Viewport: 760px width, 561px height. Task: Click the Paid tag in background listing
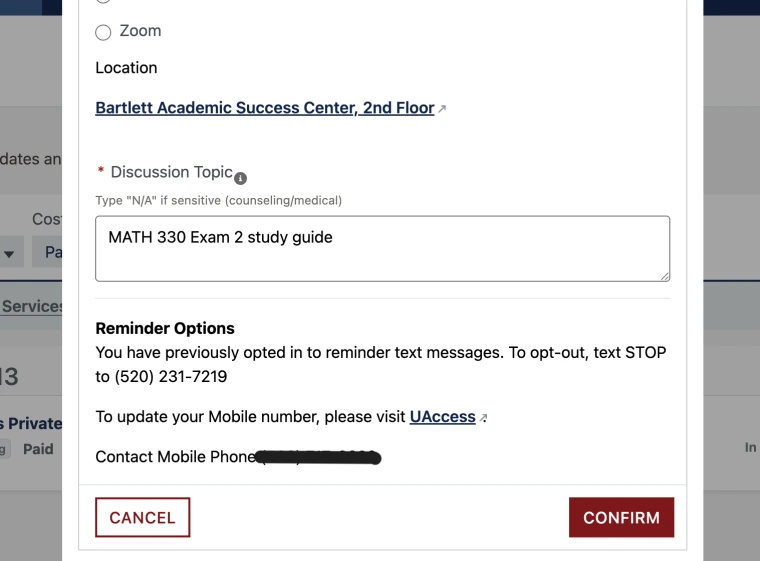(x=38, y=449)
